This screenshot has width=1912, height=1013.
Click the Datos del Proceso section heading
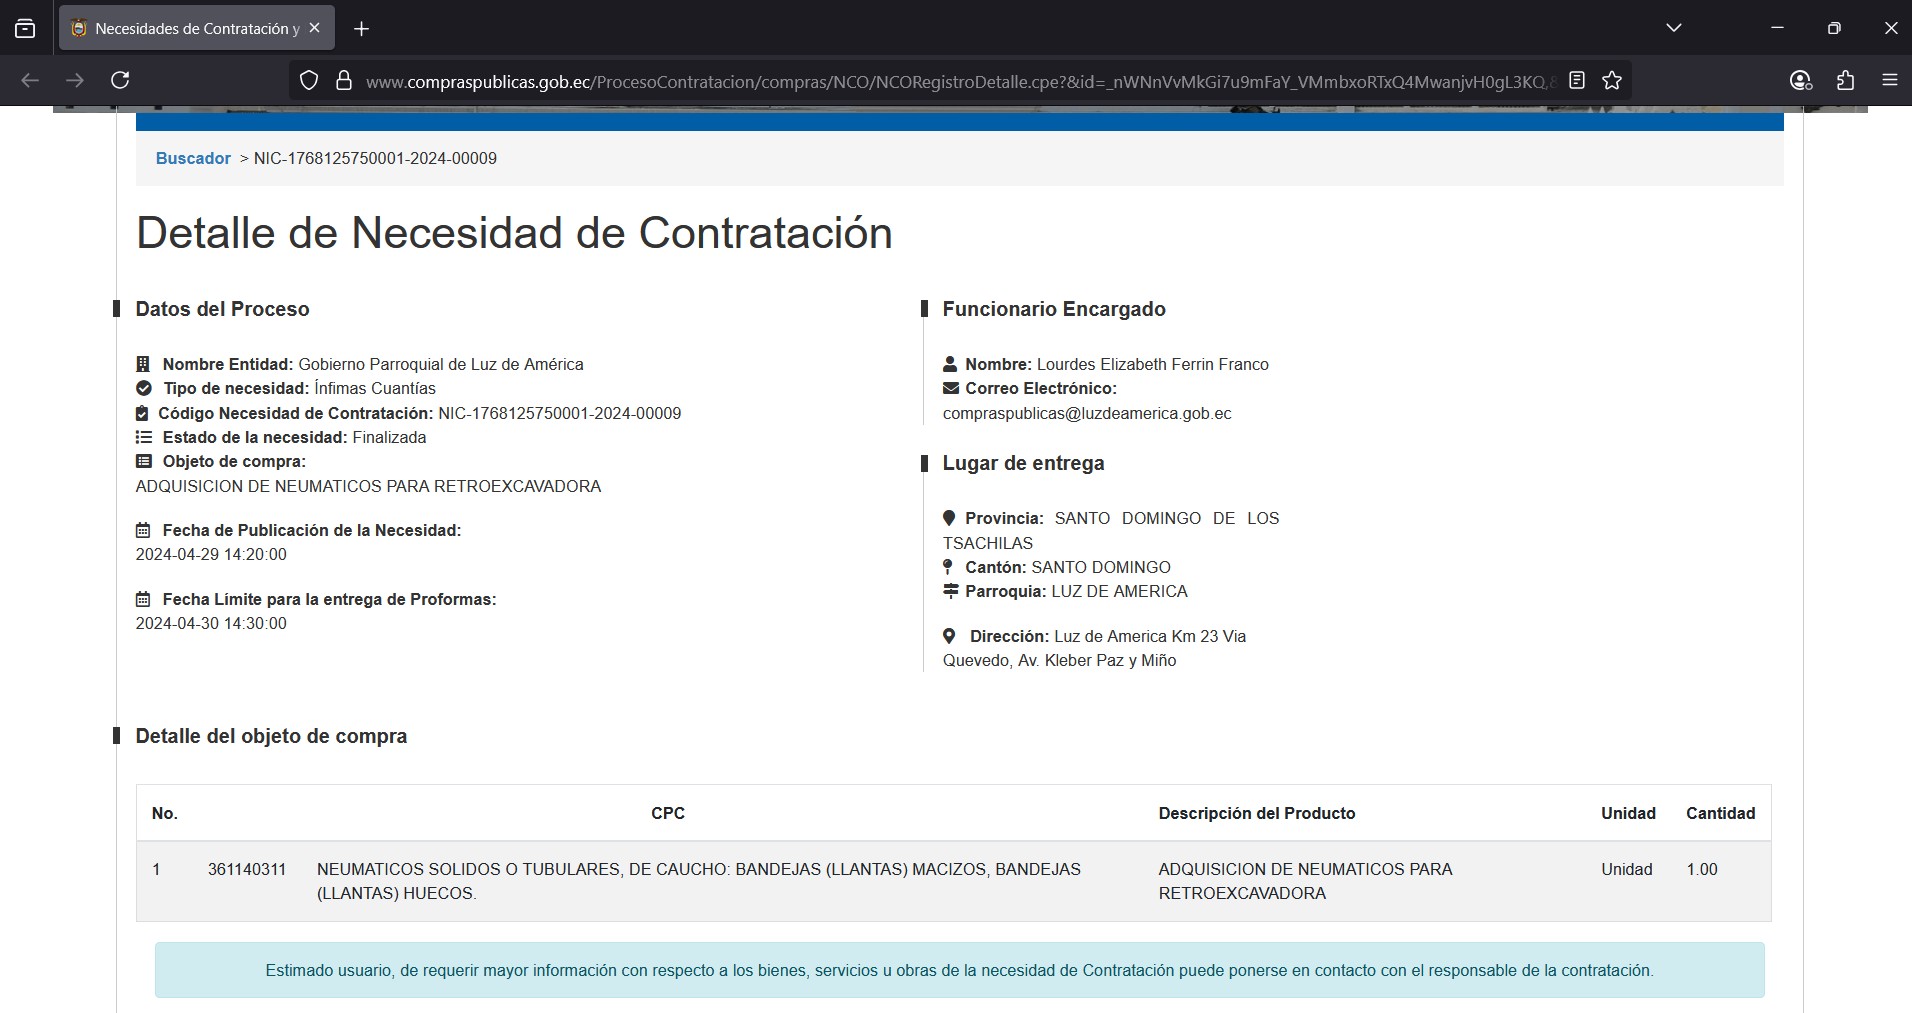pyautogui.click(x=222, y=309)
